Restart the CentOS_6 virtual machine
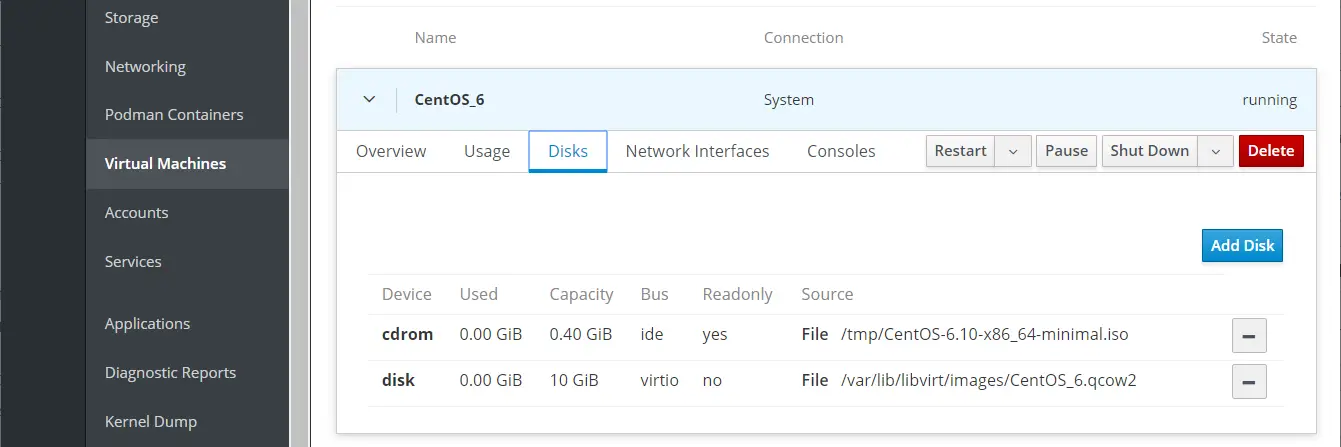The image size is (1341, 447). coord(961,151)
